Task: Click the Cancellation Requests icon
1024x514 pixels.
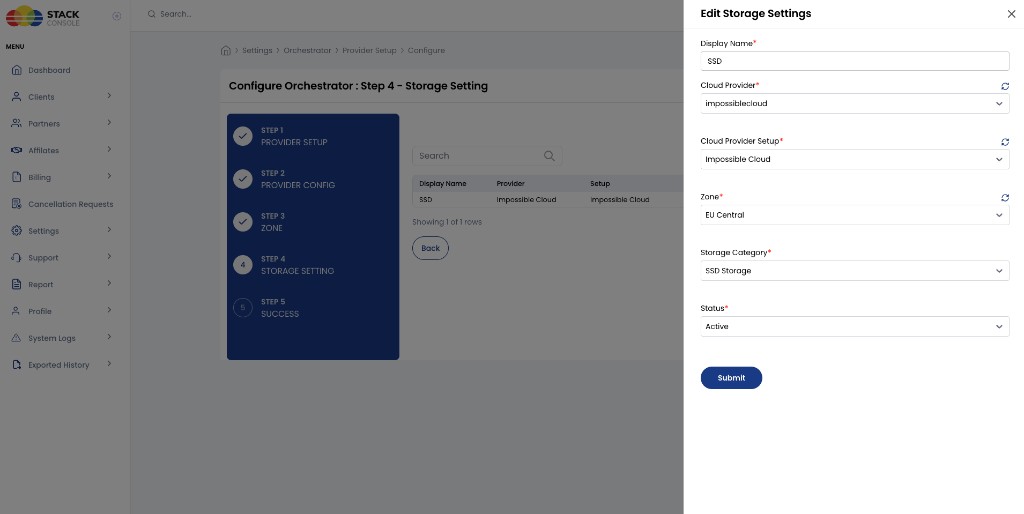Action: 17,204
